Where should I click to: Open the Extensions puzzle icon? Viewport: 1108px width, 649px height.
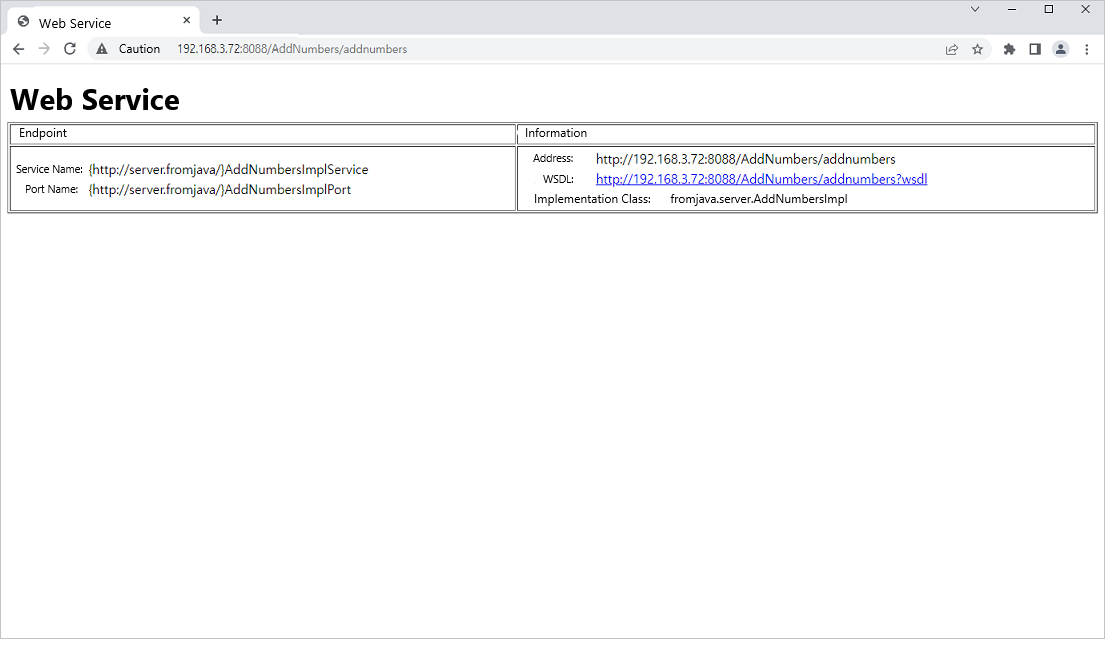click(x=1009, y=48)
